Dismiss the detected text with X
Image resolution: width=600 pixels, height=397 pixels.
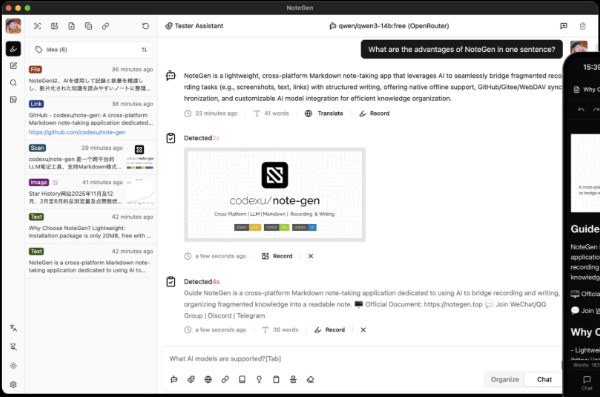click(363, 330)
